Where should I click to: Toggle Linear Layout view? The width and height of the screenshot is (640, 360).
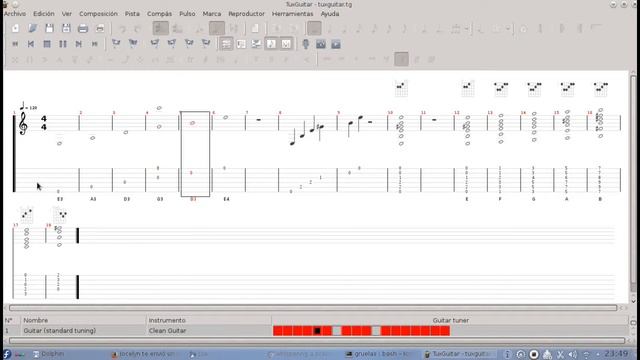click(241, 44)
